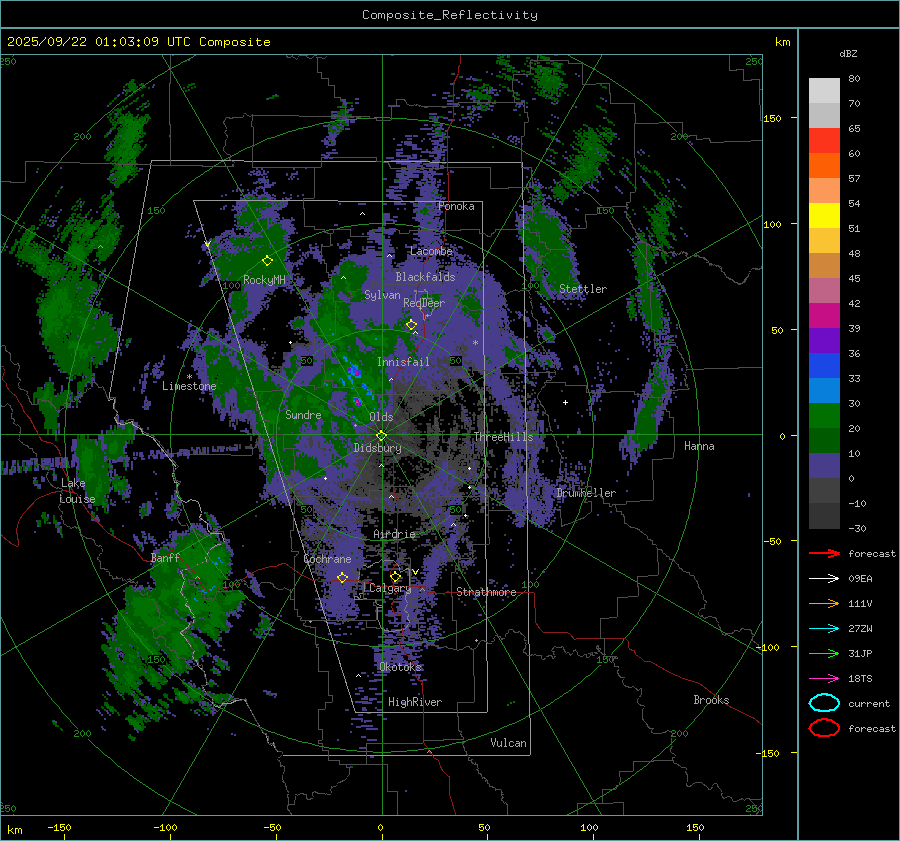Select the Stettler label on the map
Image resolution: width=900 pixels, height=841 pixels.
pos(582,289)
